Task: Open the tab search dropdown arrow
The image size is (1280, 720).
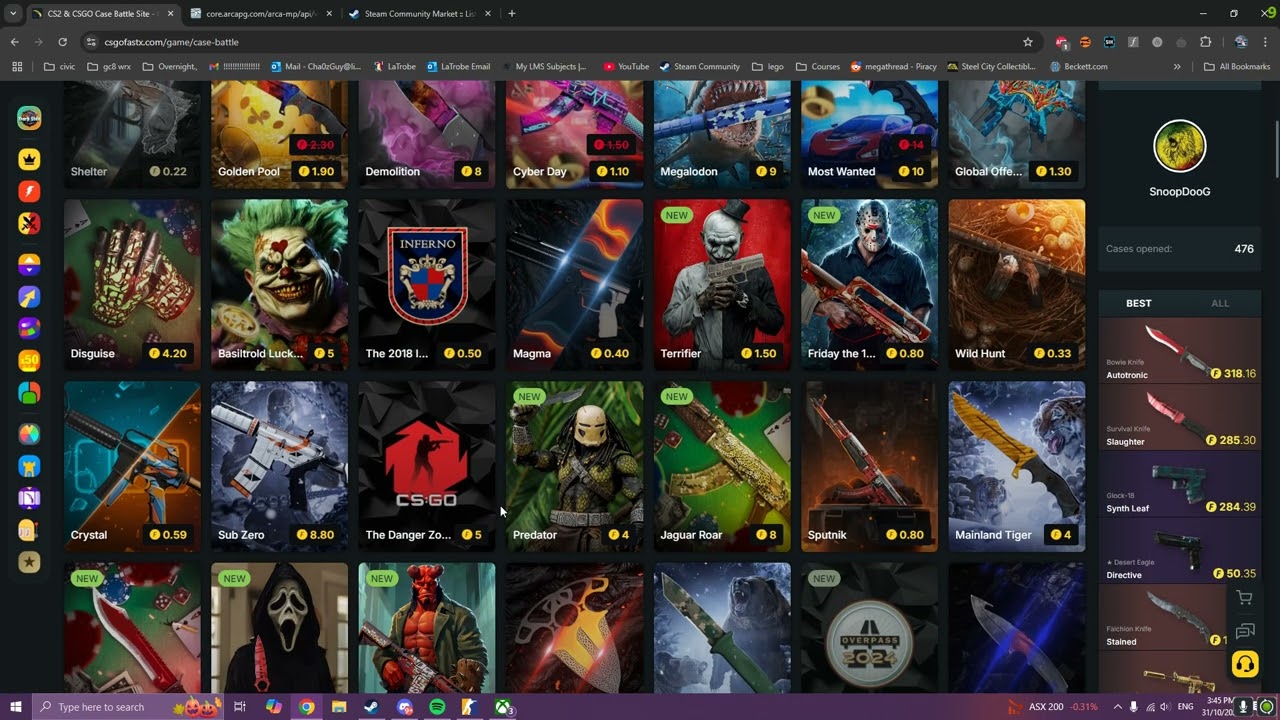Action: (x=12, y=14)
